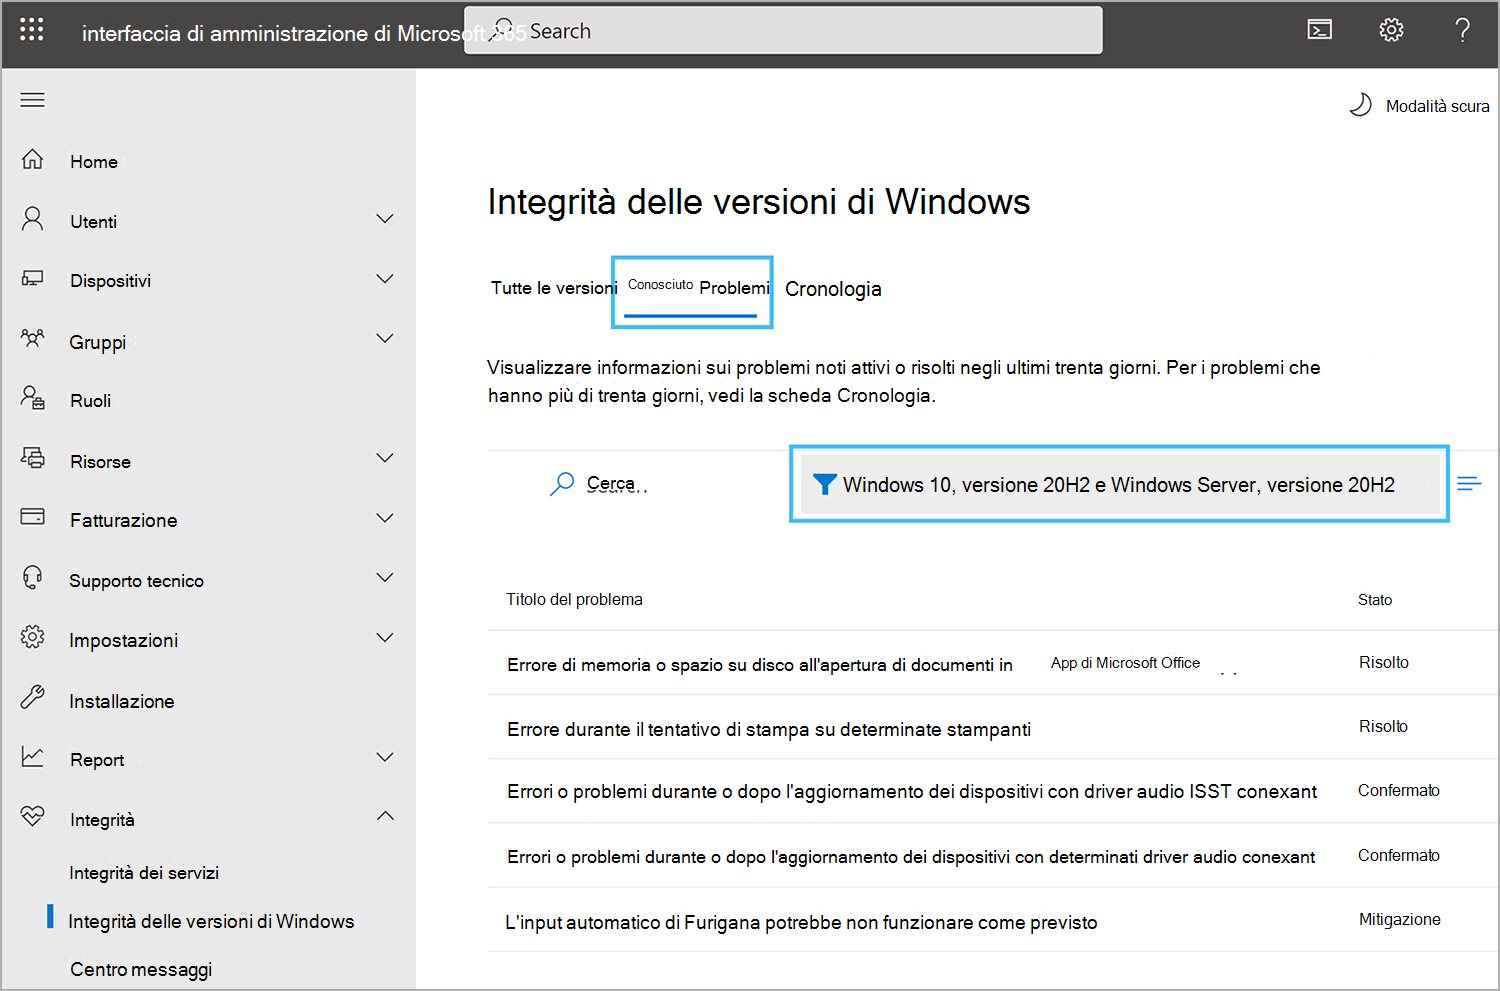Click the Integrità heart icon
This screenshot has height=991, width=1500.
33,816
